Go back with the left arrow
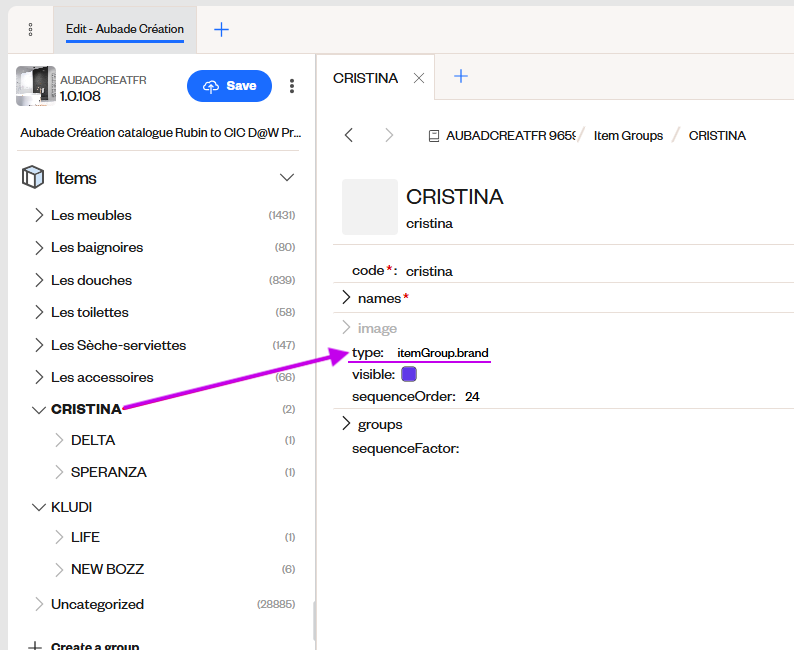This screenshot has width=794, height=650. pyautogui.click(x=348, y=135)
